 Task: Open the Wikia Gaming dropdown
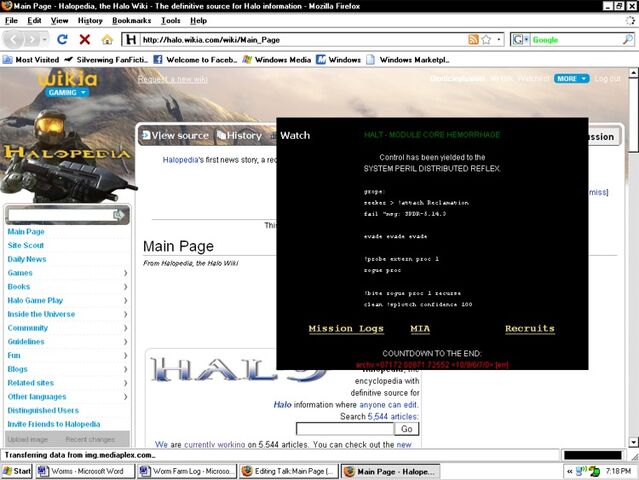pos(66,92)
